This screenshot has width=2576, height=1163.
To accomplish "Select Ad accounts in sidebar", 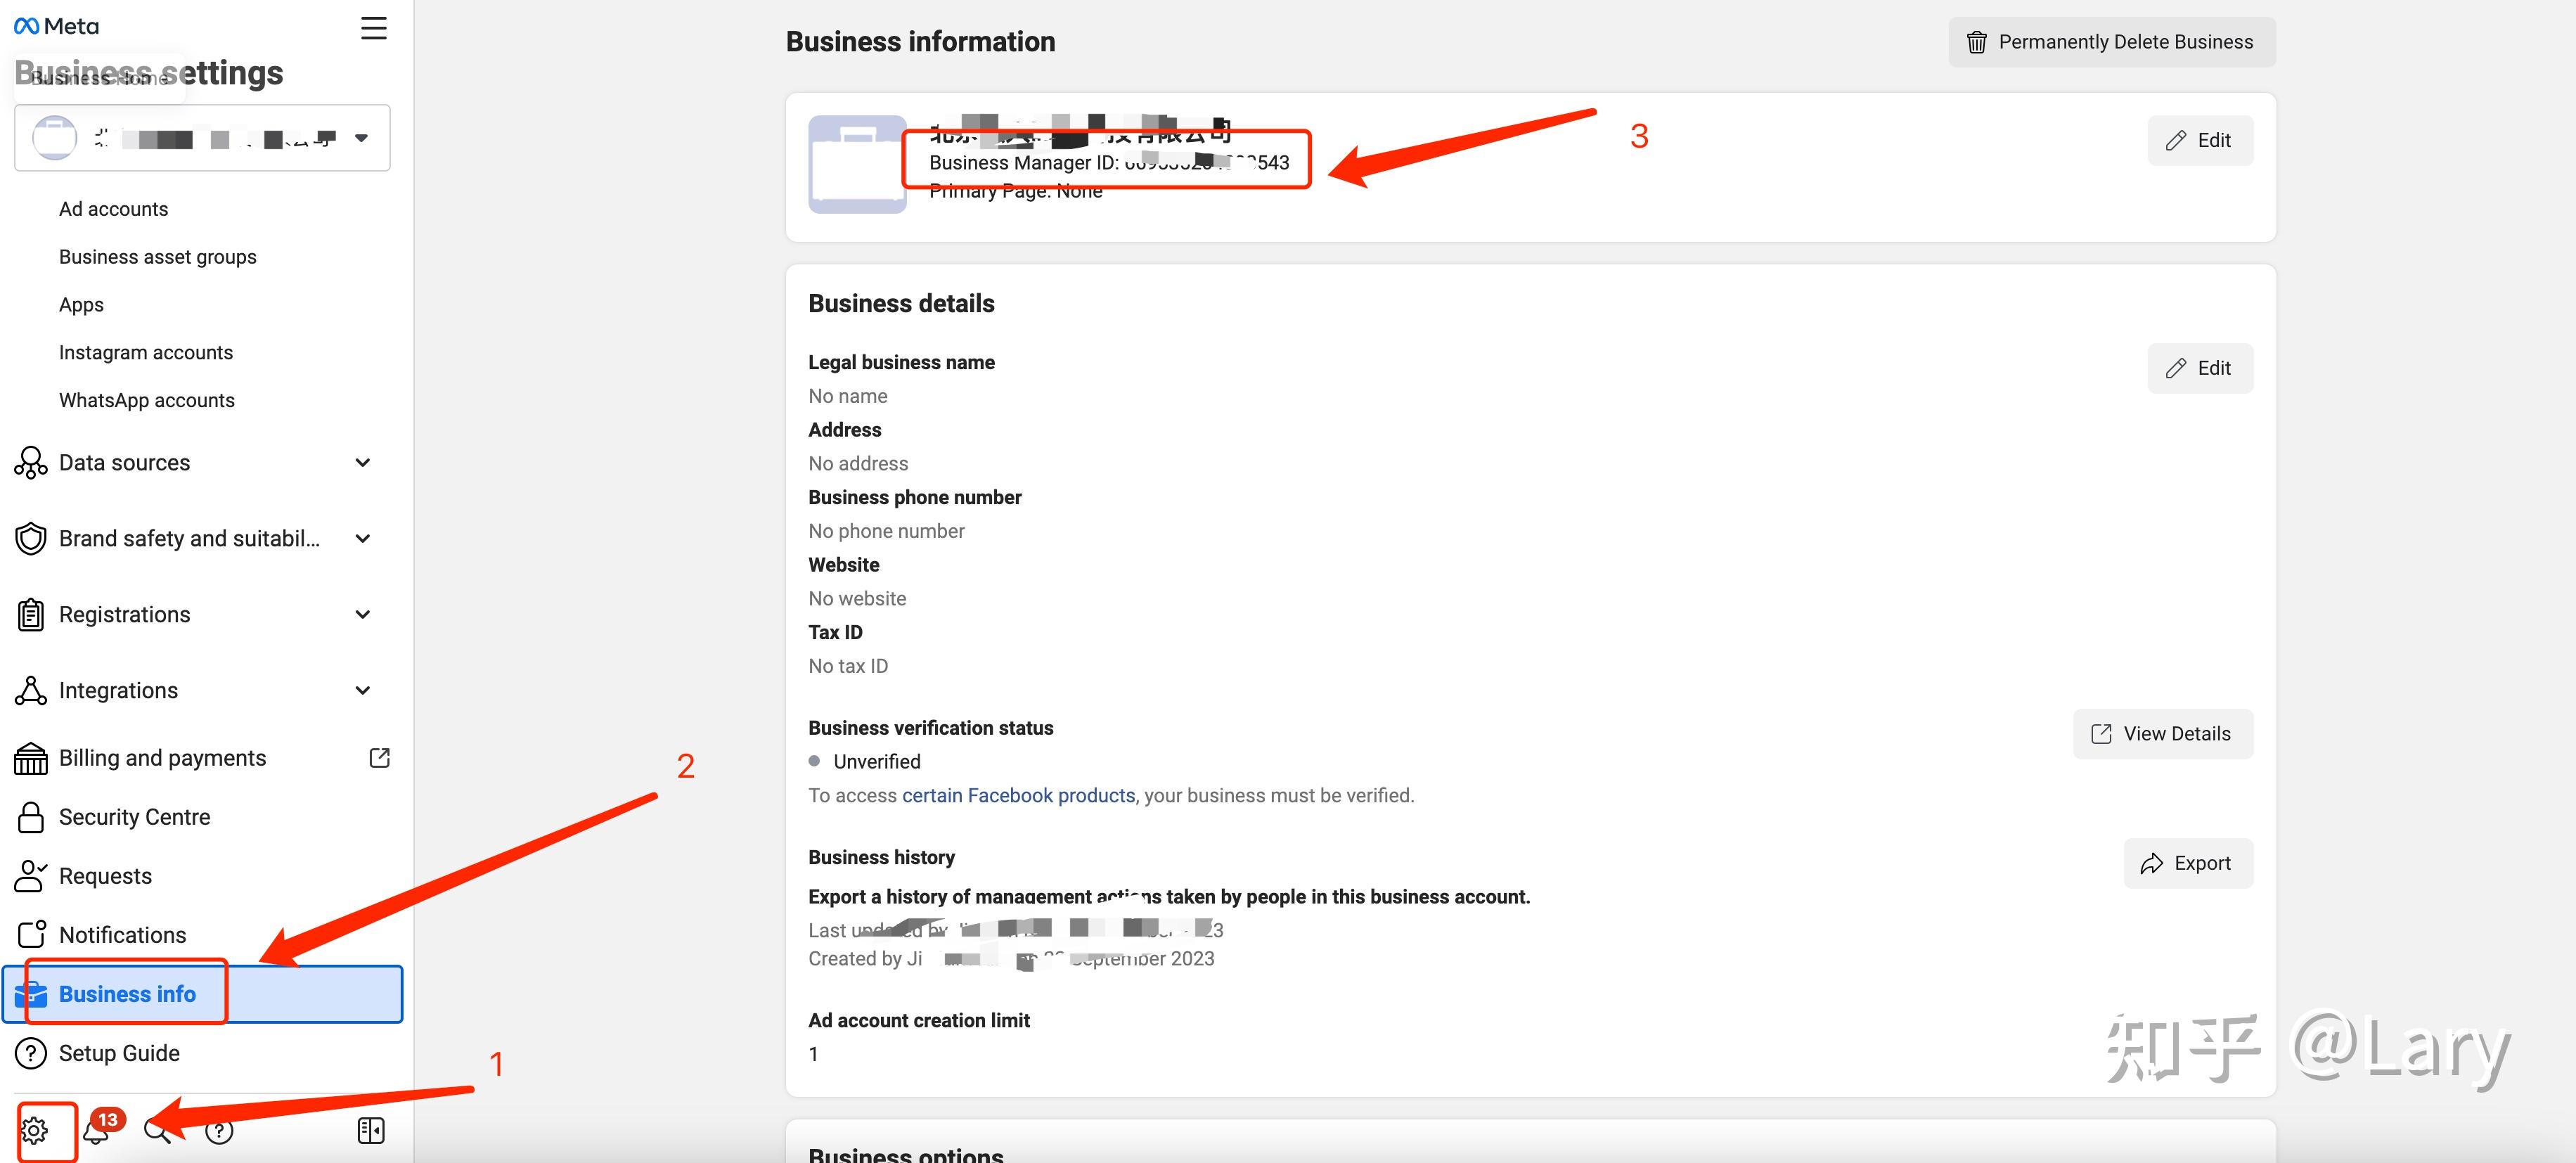I will (x=113, y=209).
